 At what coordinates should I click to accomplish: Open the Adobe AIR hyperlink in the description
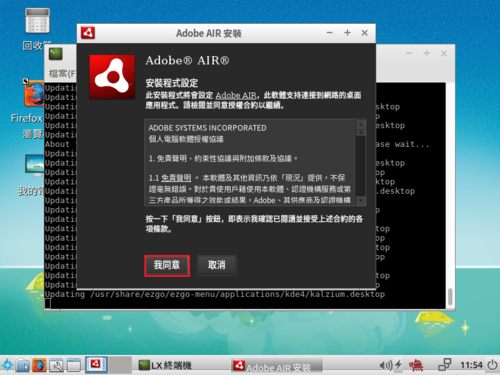[x=236, y=95]
